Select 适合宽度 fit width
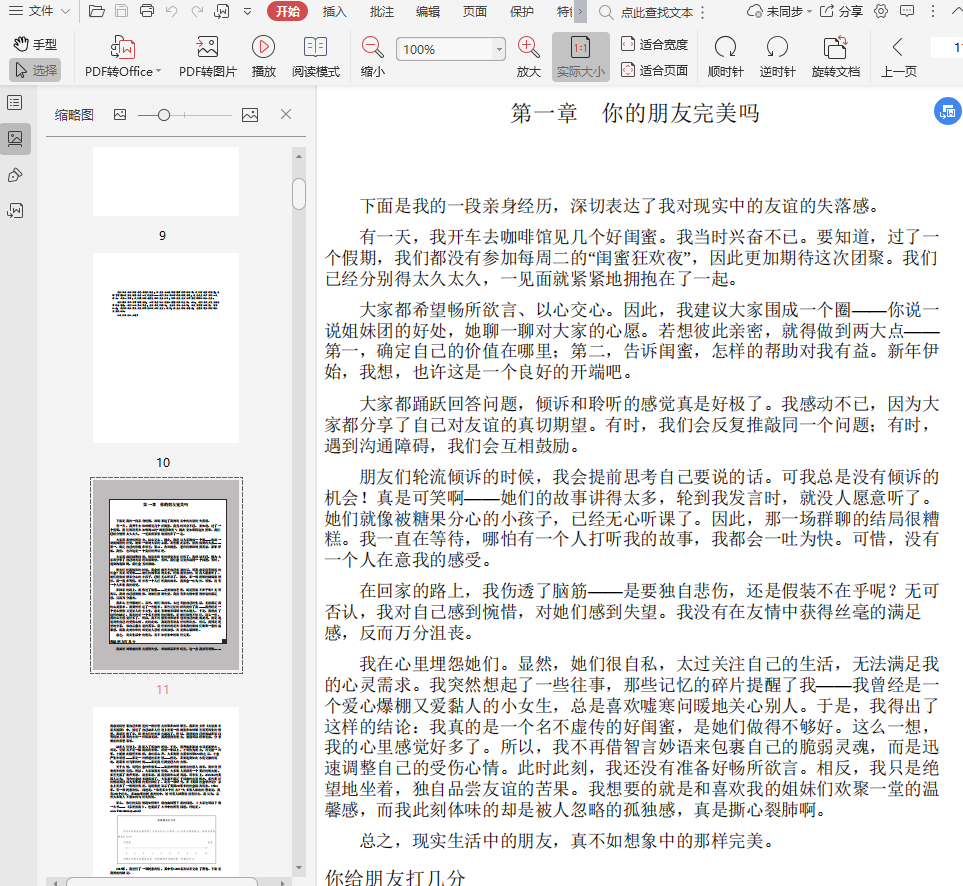Screen dimensions: 963x886 [654, 44]
